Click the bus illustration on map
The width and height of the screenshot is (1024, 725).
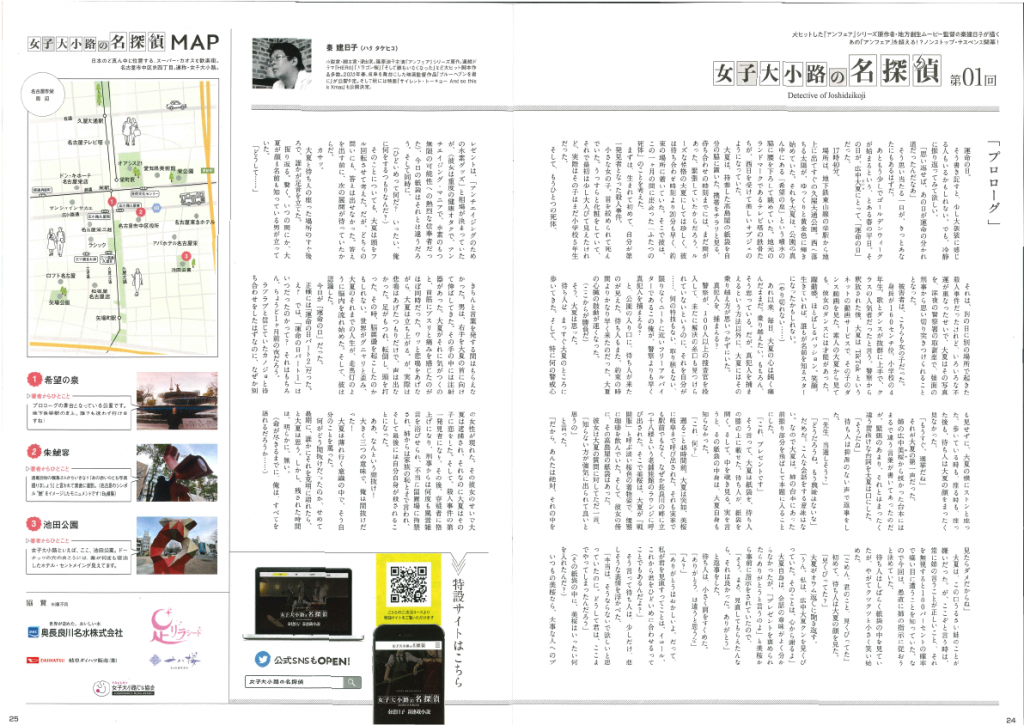coord(193,199)
